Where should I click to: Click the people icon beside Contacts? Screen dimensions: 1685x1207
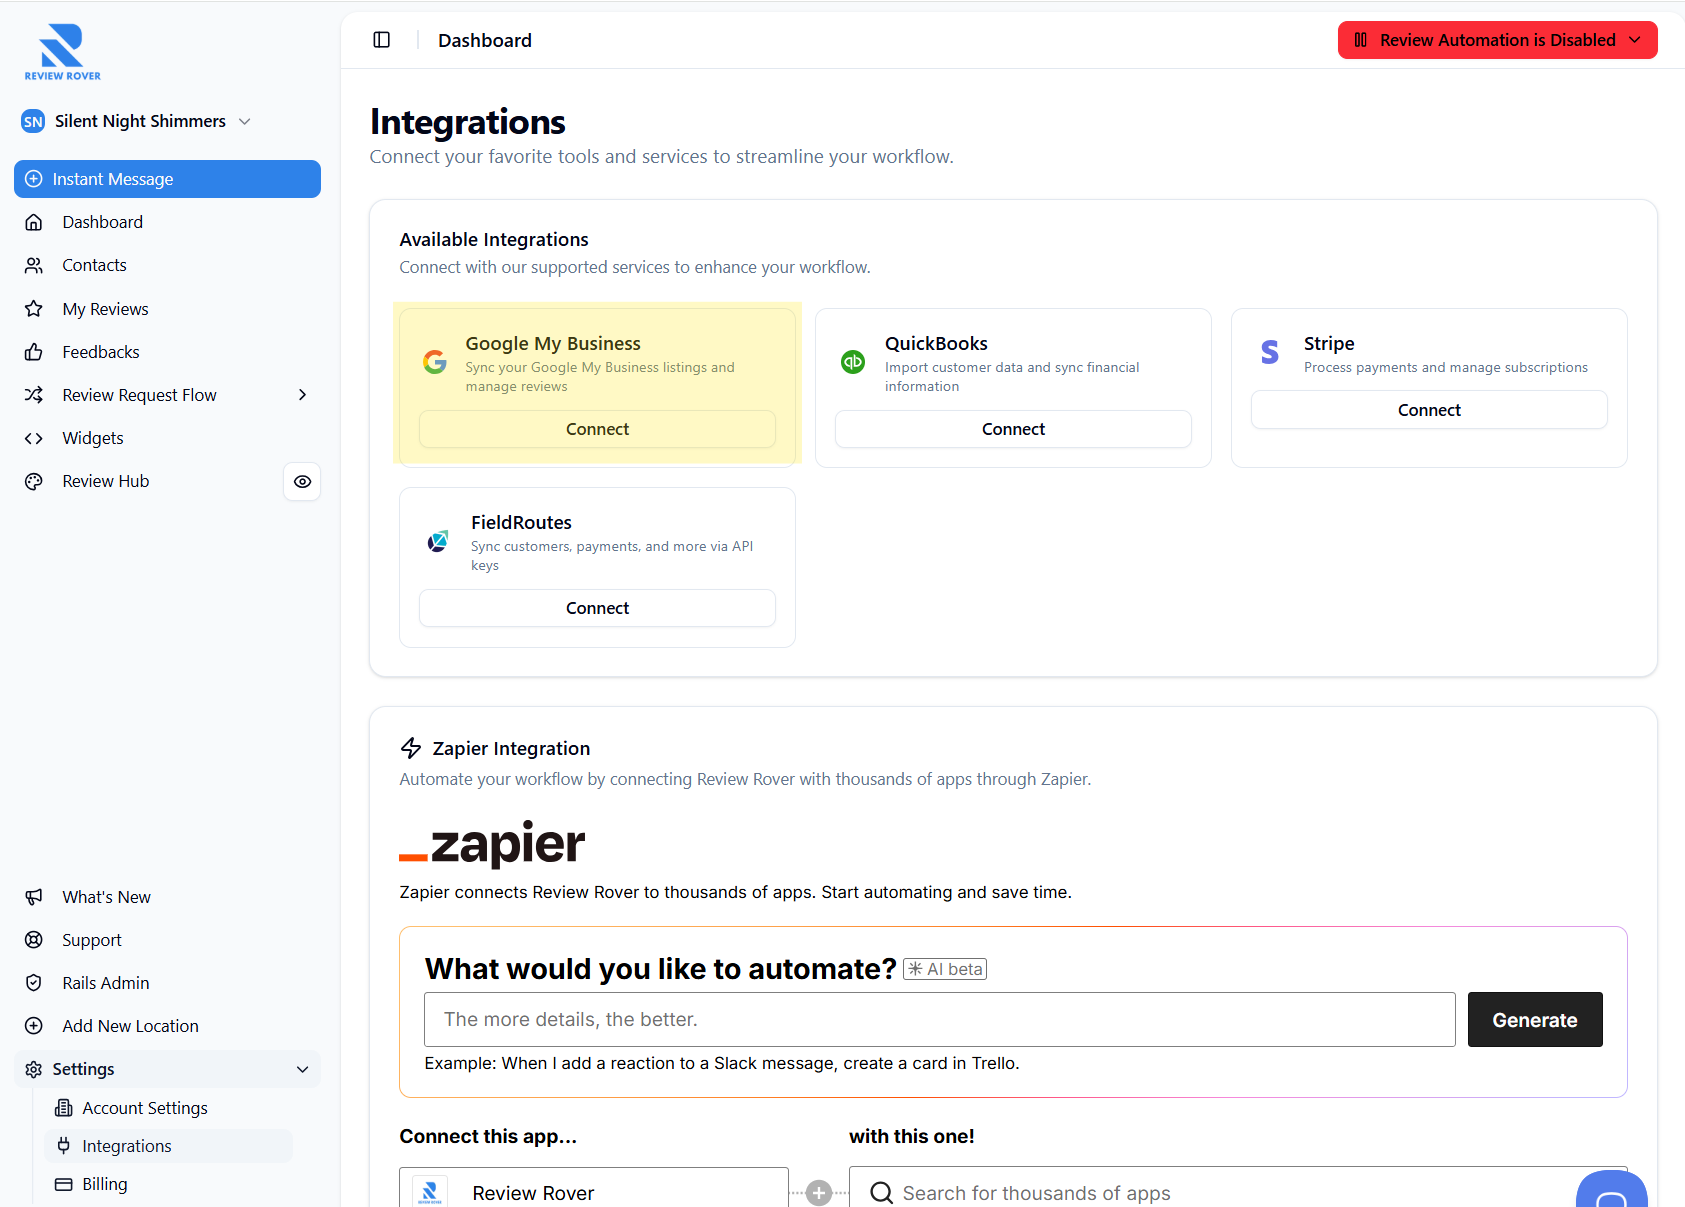pos(34,265)
